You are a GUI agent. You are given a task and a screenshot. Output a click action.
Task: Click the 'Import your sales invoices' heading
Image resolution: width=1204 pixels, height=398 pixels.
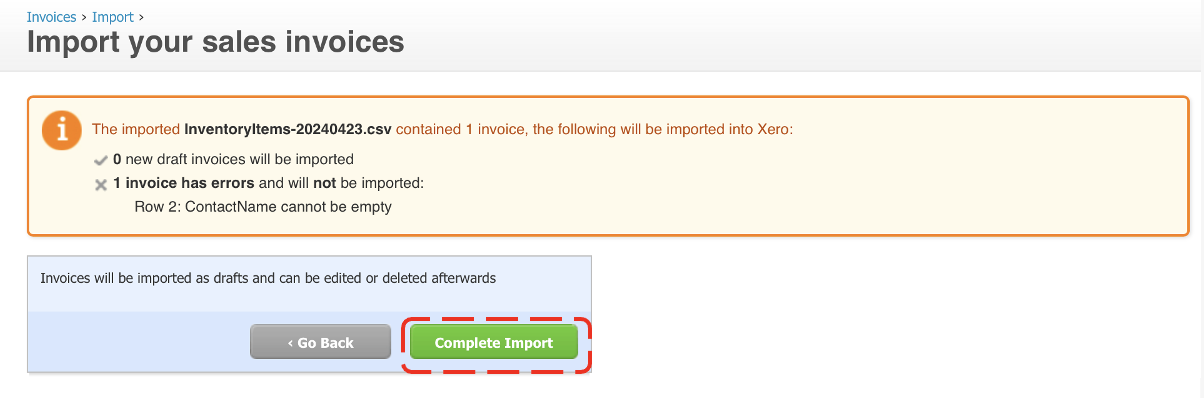(x=215, y=42)
